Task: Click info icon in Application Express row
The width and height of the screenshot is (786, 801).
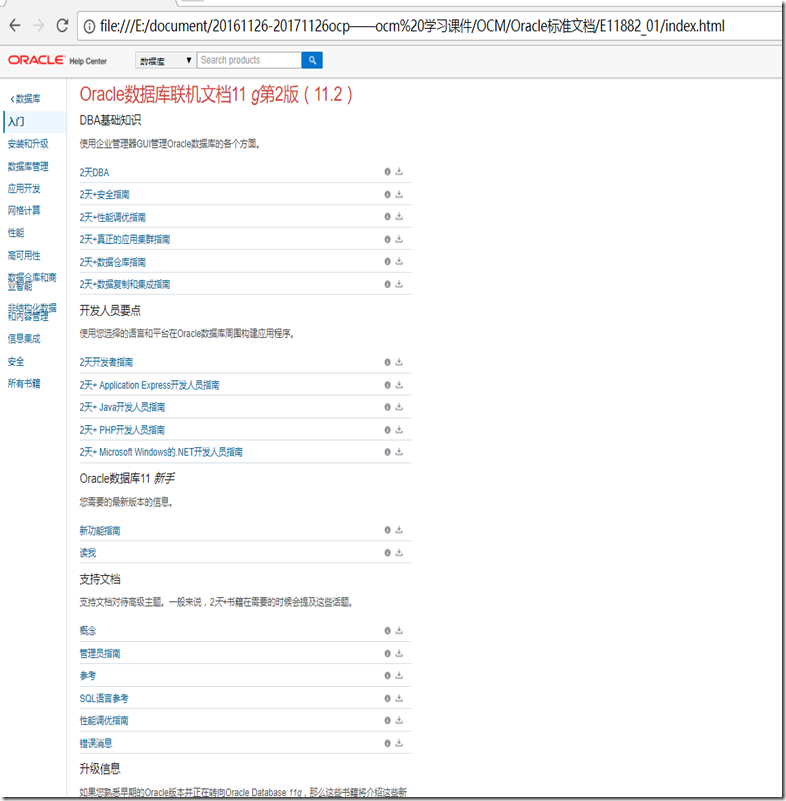Action: (x=387, y=385)
